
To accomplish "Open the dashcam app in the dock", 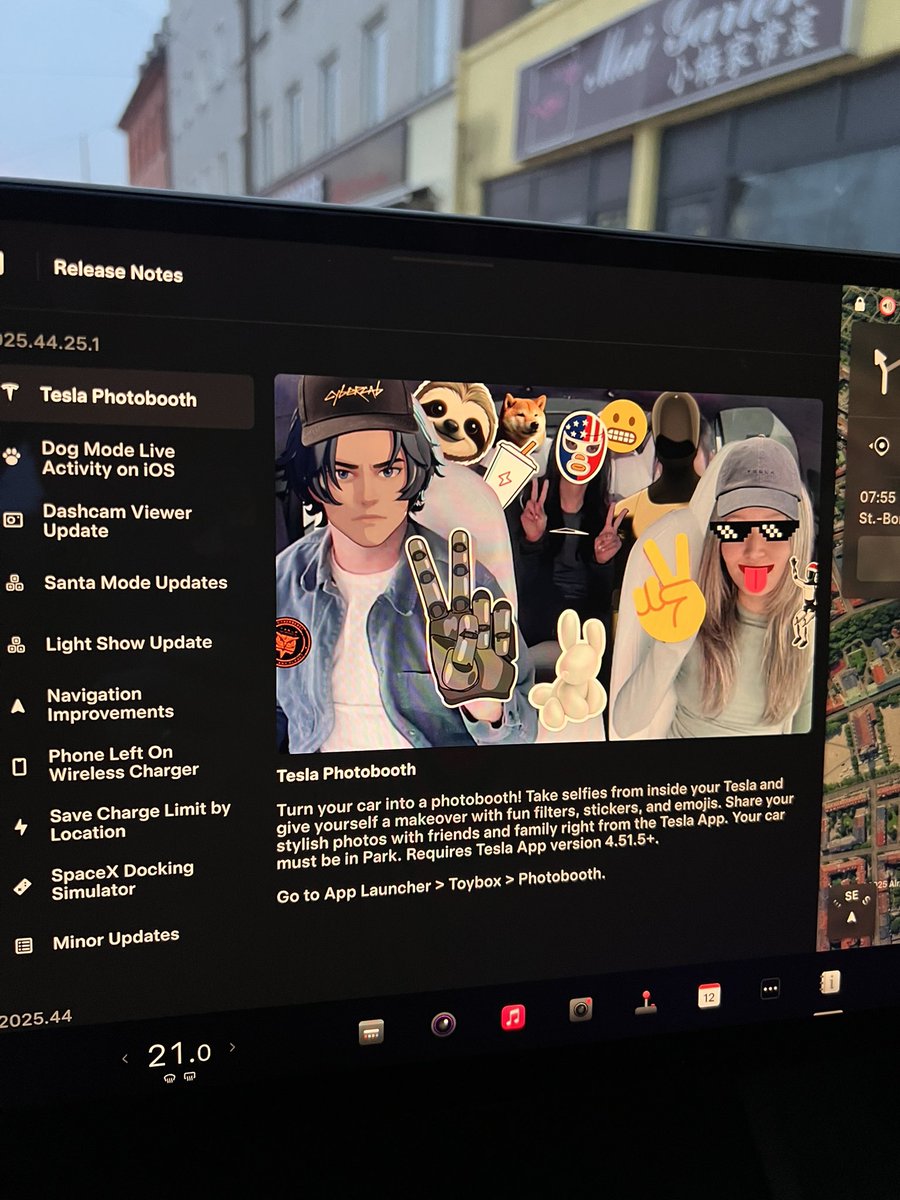I will click(581, 1009).
